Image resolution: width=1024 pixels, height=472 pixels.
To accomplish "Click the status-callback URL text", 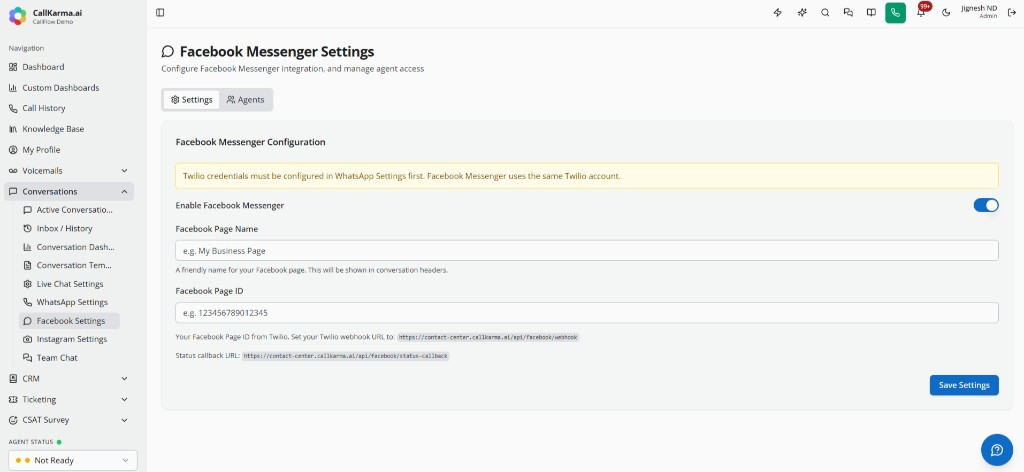I will (345, 356).
